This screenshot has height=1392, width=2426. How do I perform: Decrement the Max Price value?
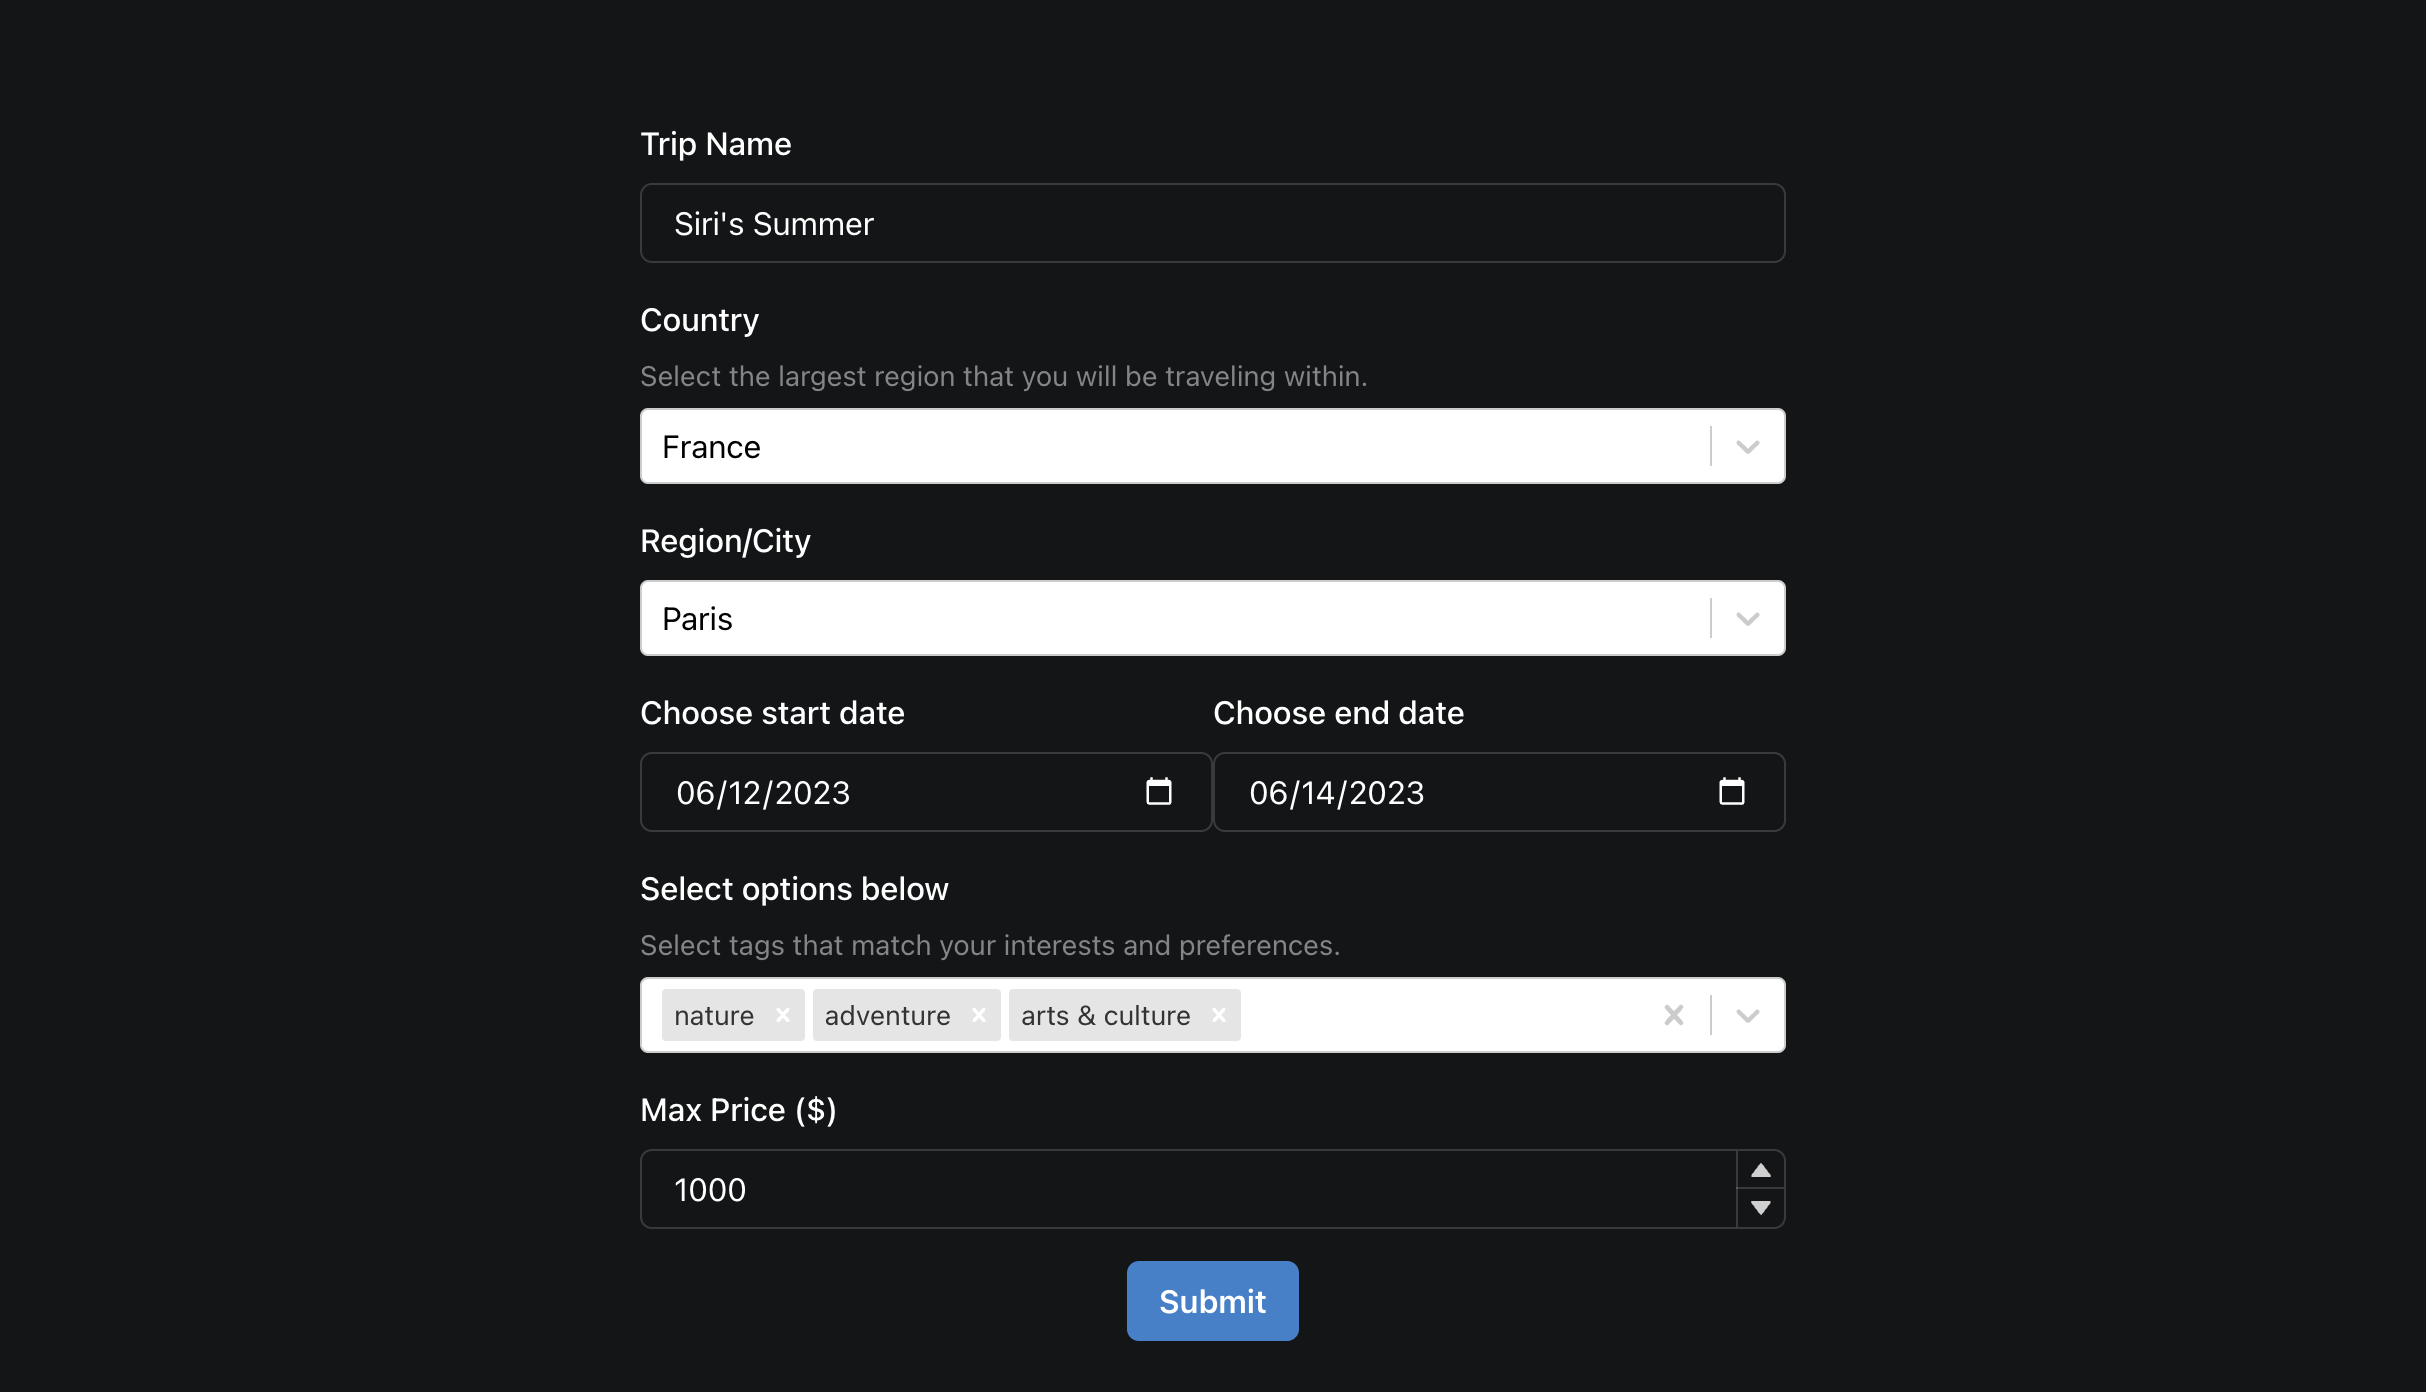1759,1208
